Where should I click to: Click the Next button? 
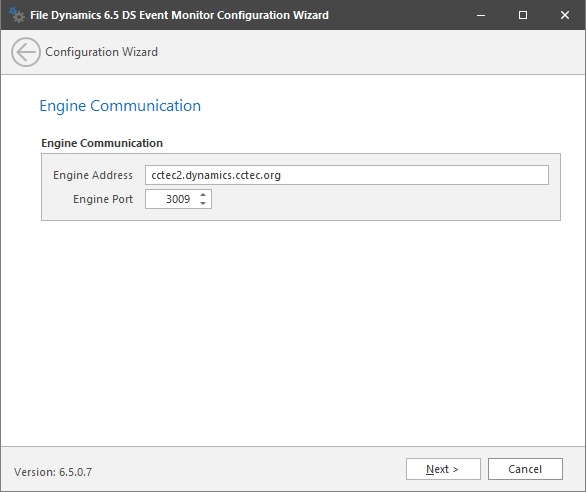click(x=443, y=469)
